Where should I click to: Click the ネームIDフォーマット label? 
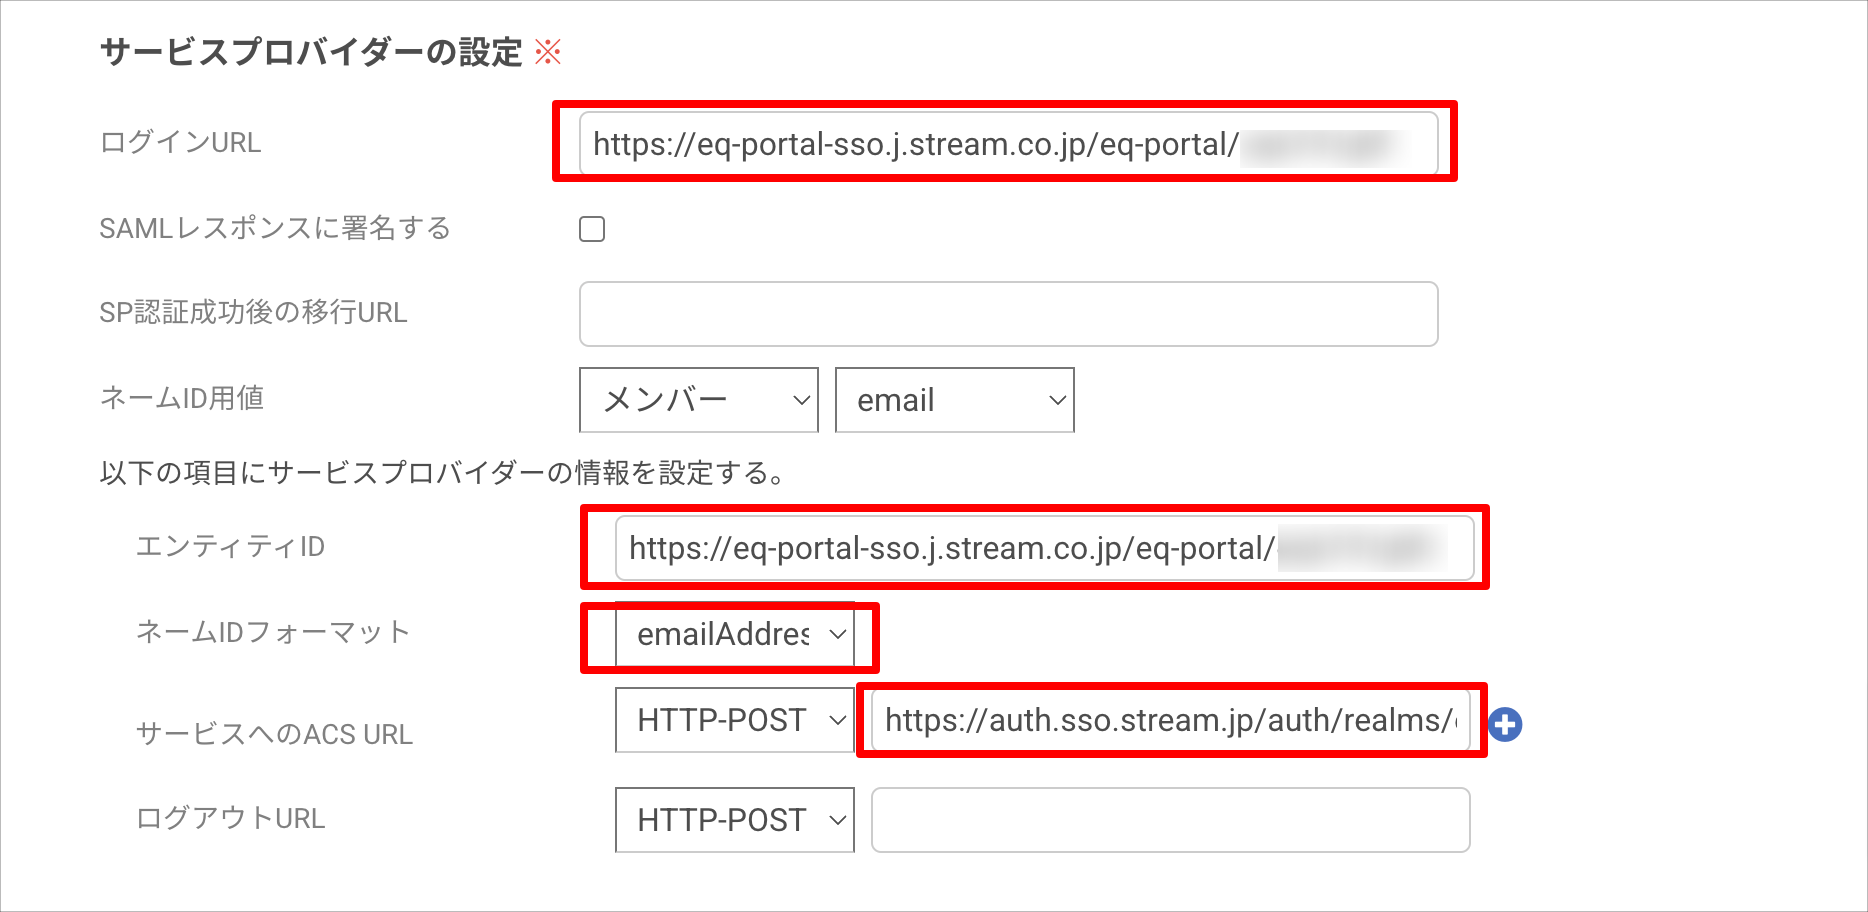pyautogui.click(x=273, y=632)
